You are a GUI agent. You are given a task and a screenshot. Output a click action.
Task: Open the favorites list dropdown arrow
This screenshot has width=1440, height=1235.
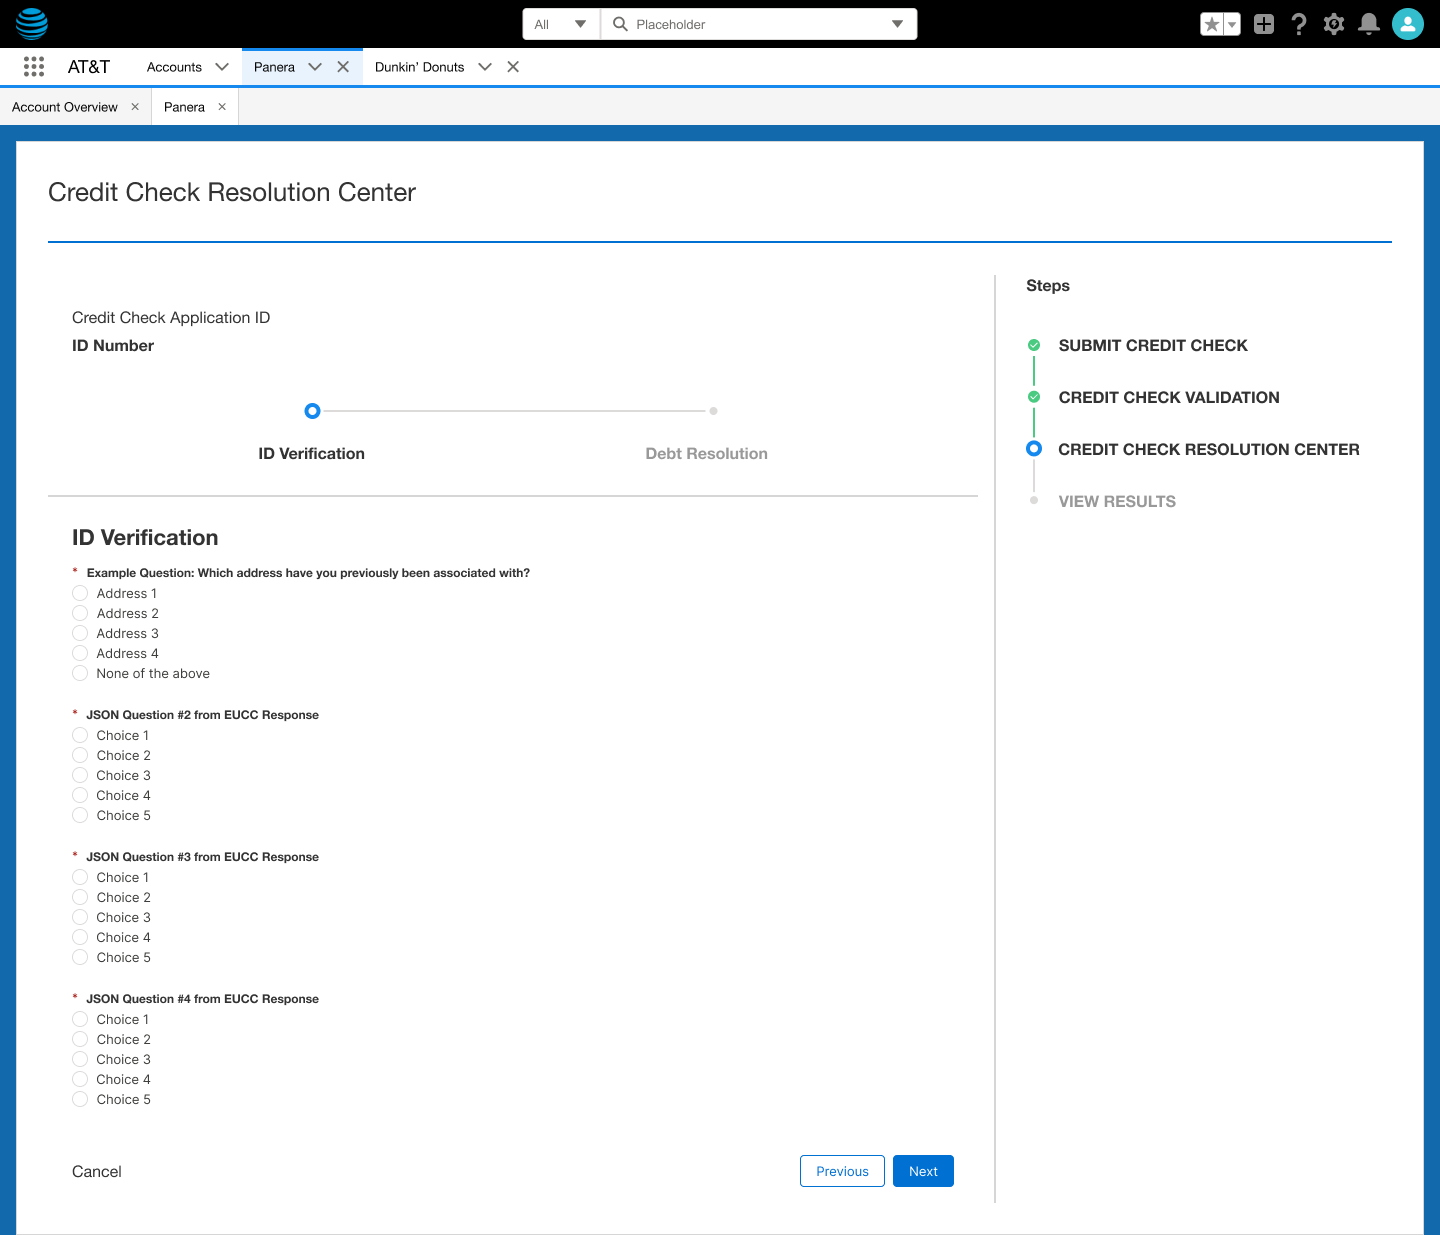[1232, 24]
